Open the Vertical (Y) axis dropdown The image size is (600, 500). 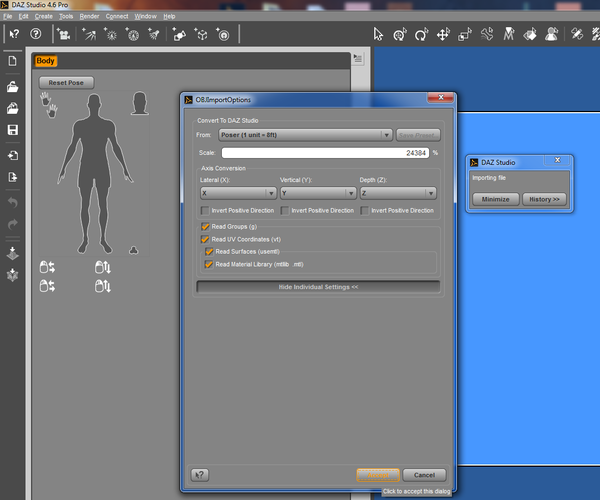coord(318,193)
